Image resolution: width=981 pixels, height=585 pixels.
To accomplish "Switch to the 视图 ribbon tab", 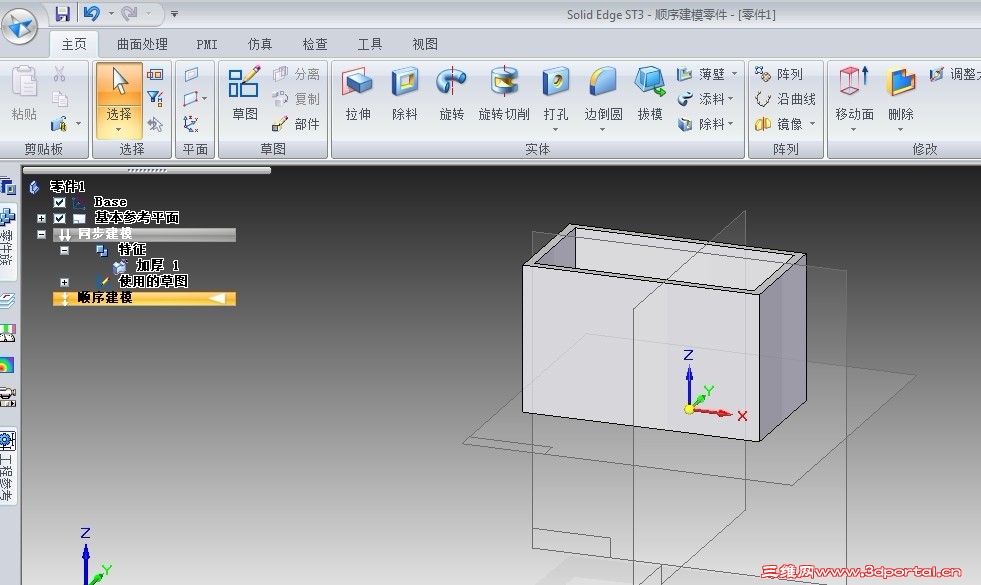I will (425, 44).
